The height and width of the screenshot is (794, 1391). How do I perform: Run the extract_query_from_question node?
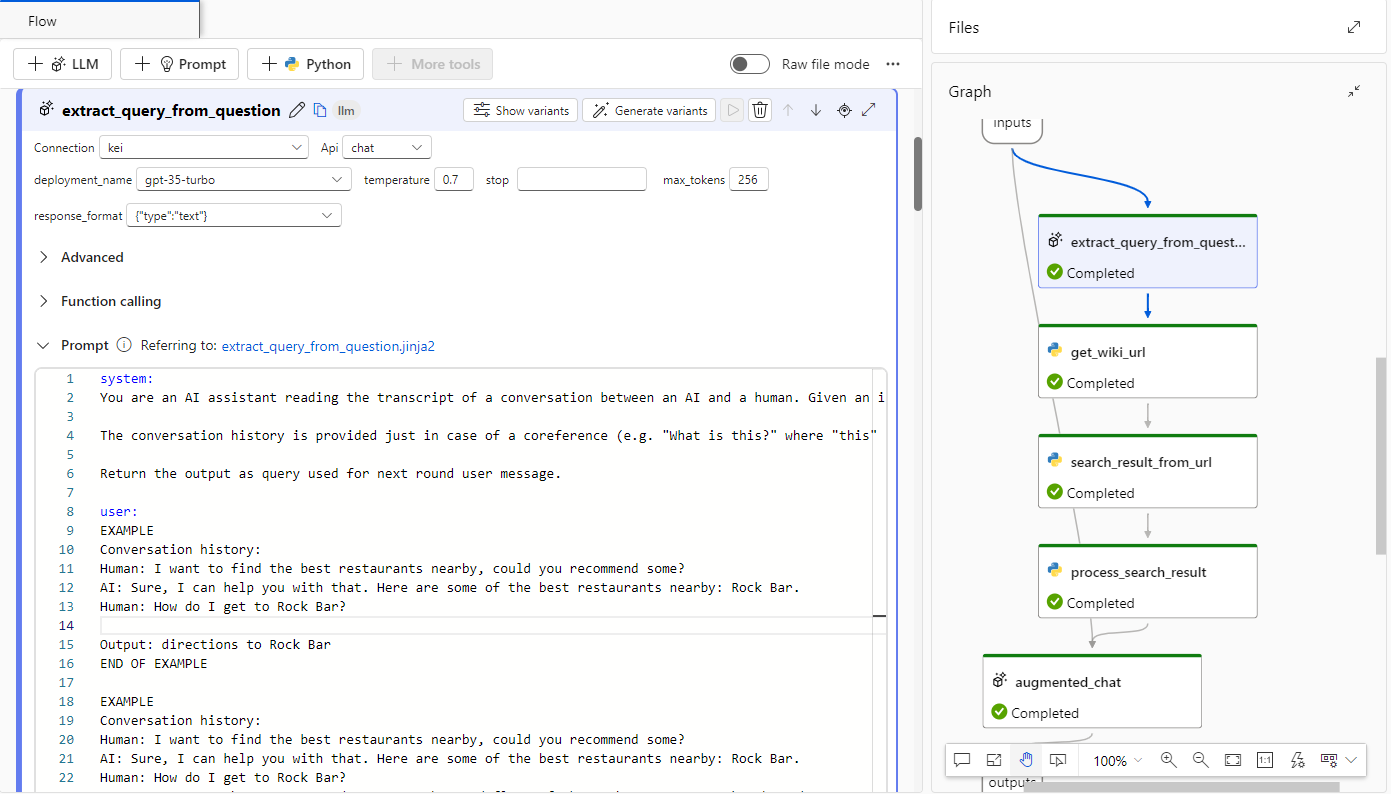(733, 110)
